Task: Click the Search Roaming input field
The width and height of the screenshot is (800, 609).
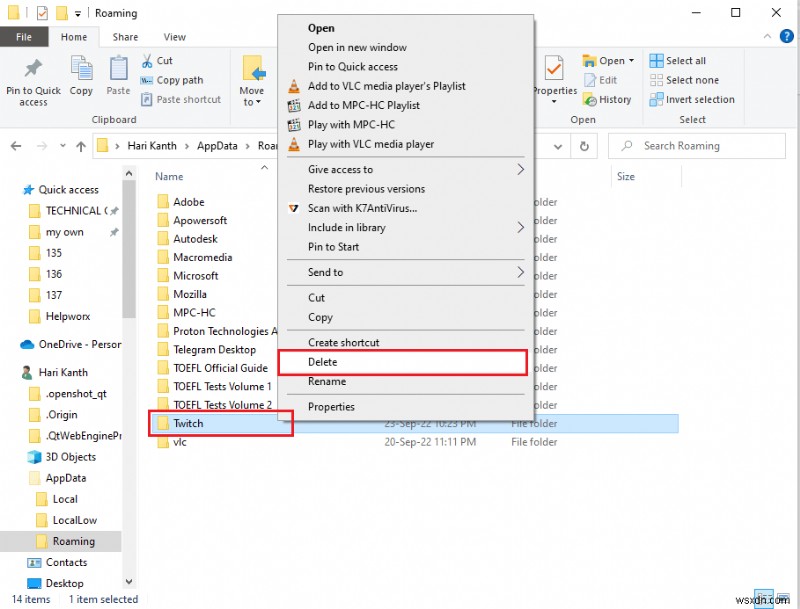Action: click(710, 146)
